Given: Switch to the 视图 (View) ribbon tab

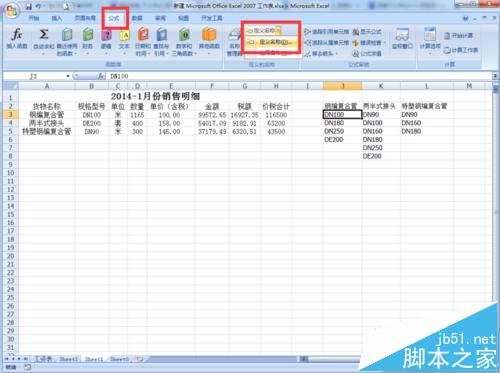Looking at the screenshot, I should pos(183,18).
